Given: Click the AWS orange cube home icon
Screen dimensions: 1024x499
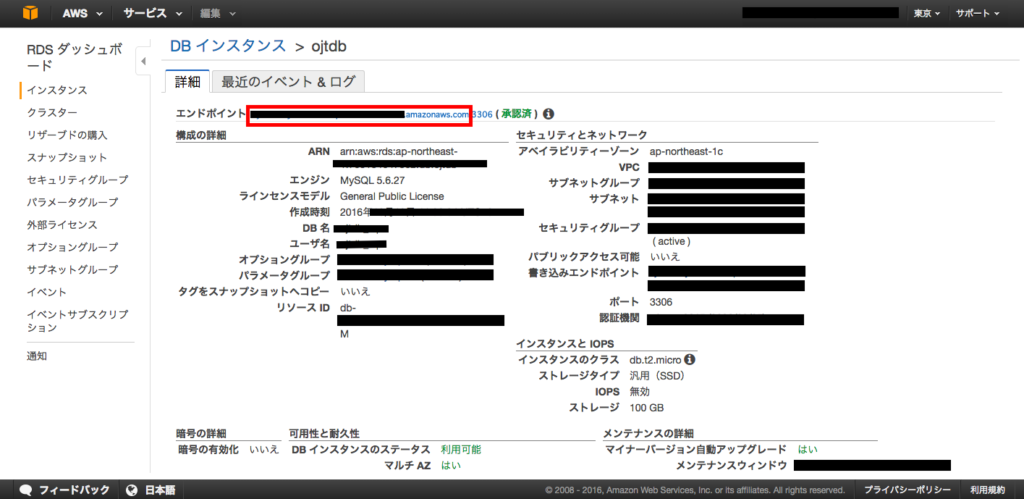Looking at the screenshot, I should click(30, 13).
